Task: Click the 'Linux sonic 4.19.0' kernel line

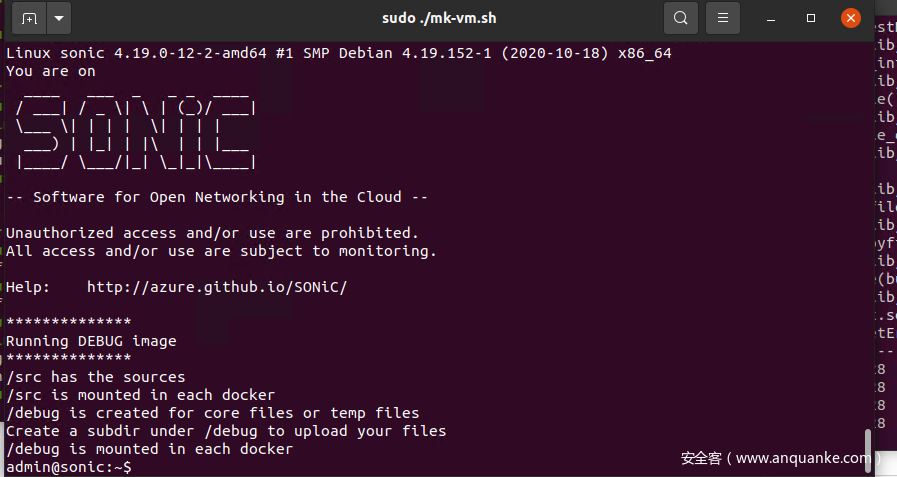Action: click(x=338, y=53)
